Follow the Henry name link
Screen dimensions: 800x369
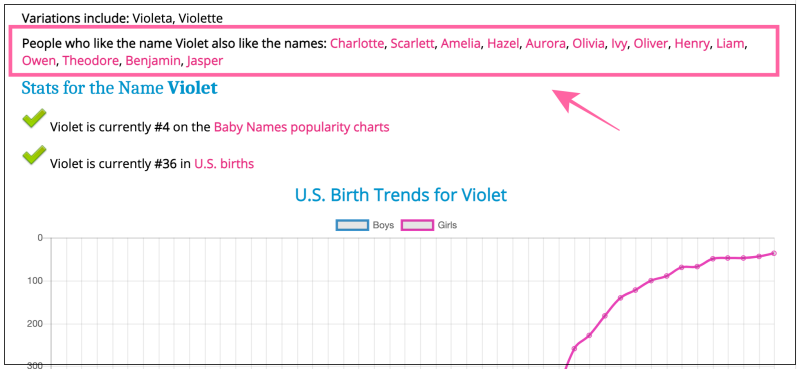click(692, 44)
